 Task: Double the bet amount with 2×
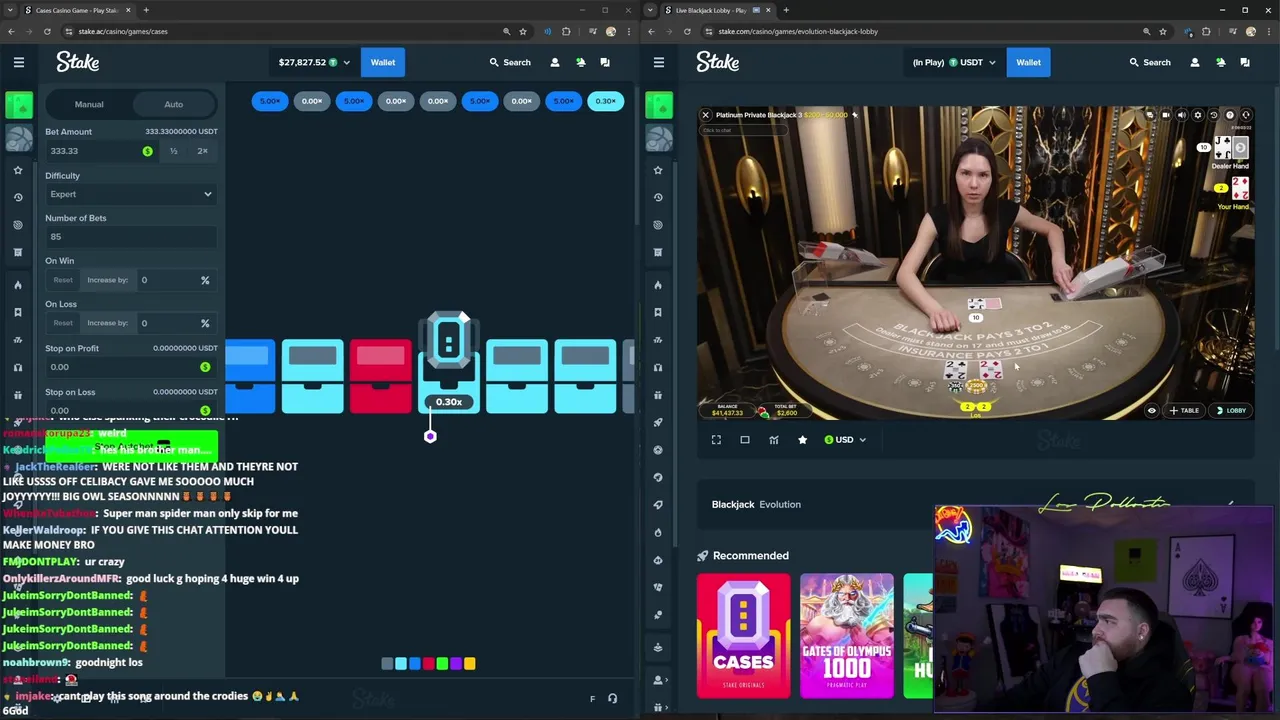coord(203,151)
